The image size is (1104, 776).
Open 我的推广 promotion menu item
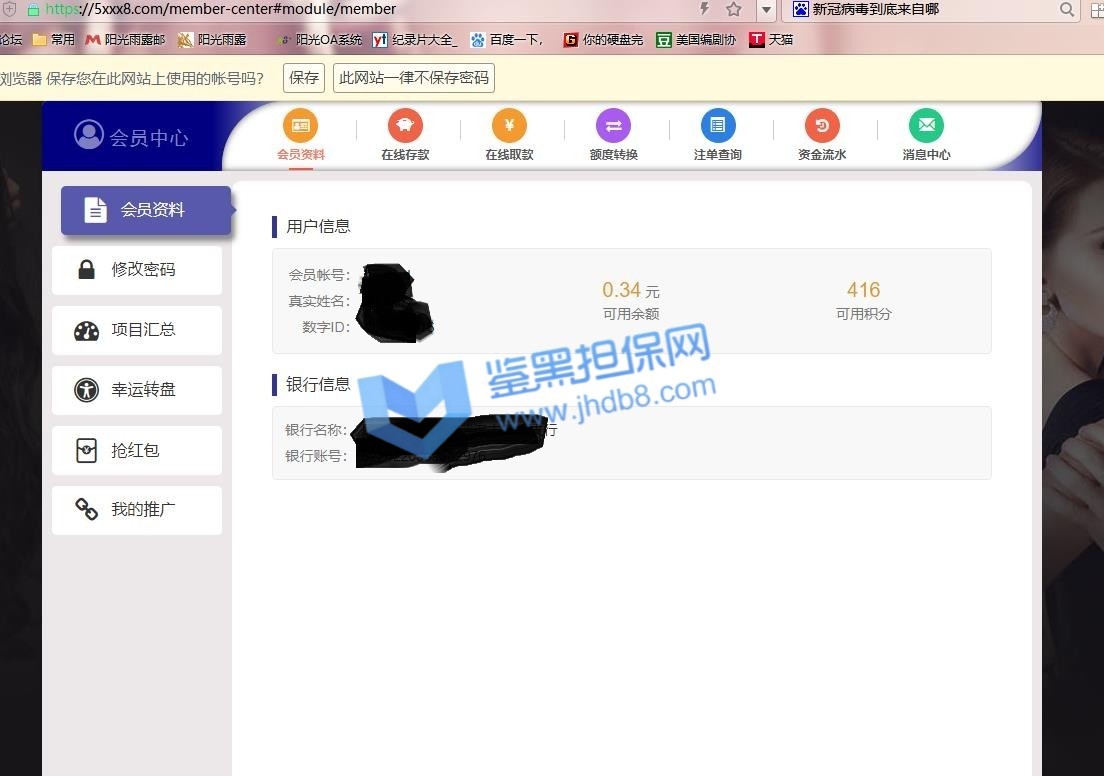coord(137,510)
